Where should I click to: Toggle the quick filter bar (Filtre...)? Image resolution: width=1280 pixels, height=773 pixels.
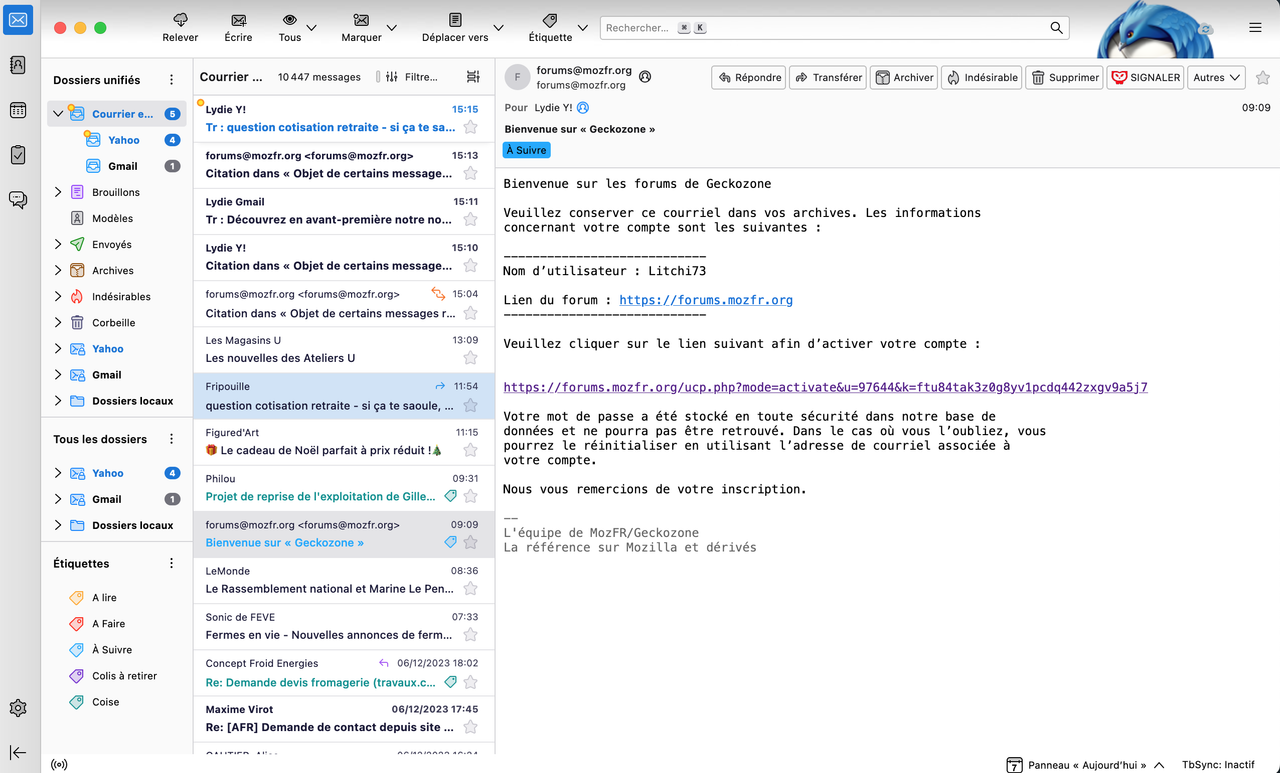[411, 77]
